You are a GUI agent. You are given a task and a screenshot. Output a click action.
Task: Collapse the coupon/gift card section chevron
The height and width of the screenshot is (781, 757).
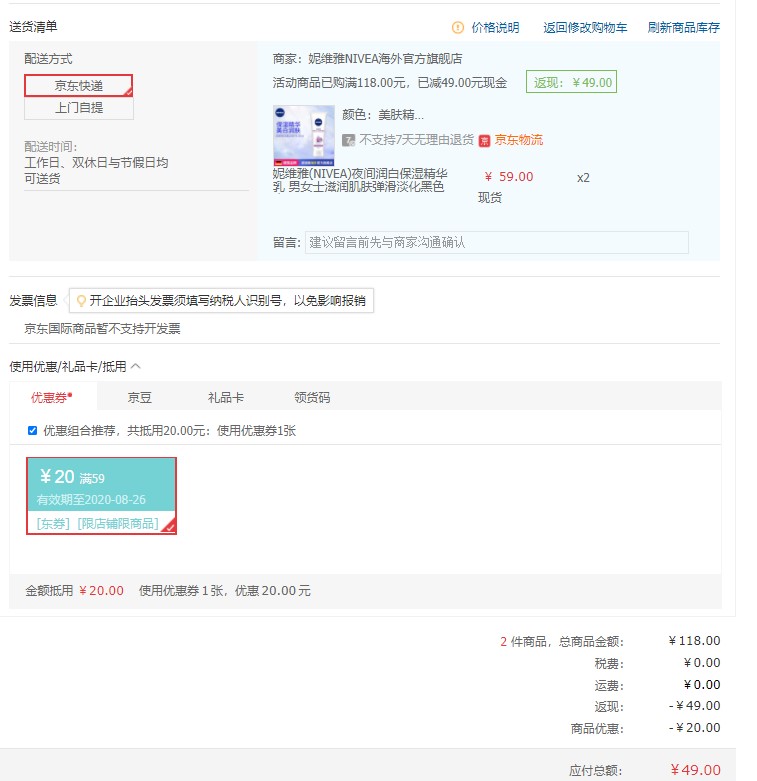point(135,367)
